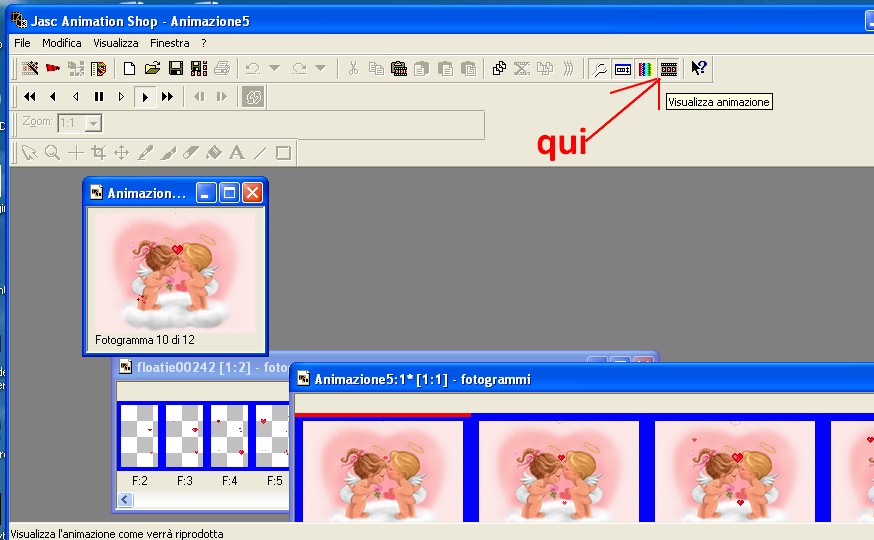Select the Arrow selection tool
874x540 pixels.
coord(29,152)
